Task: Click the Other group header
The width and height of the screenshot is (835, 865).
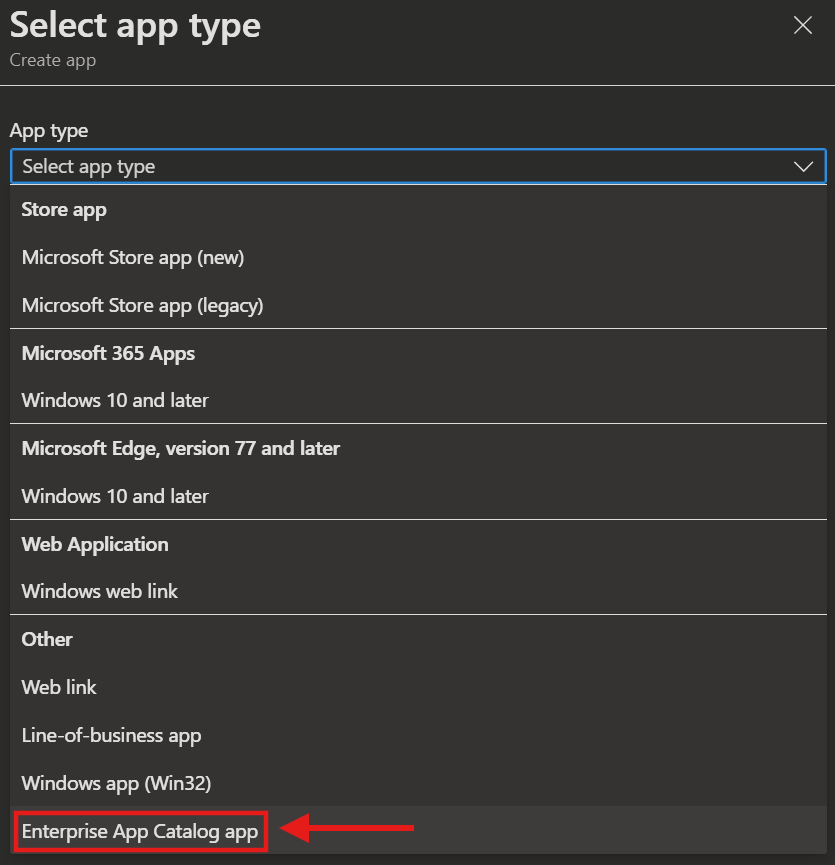Action: click(47, 639)
